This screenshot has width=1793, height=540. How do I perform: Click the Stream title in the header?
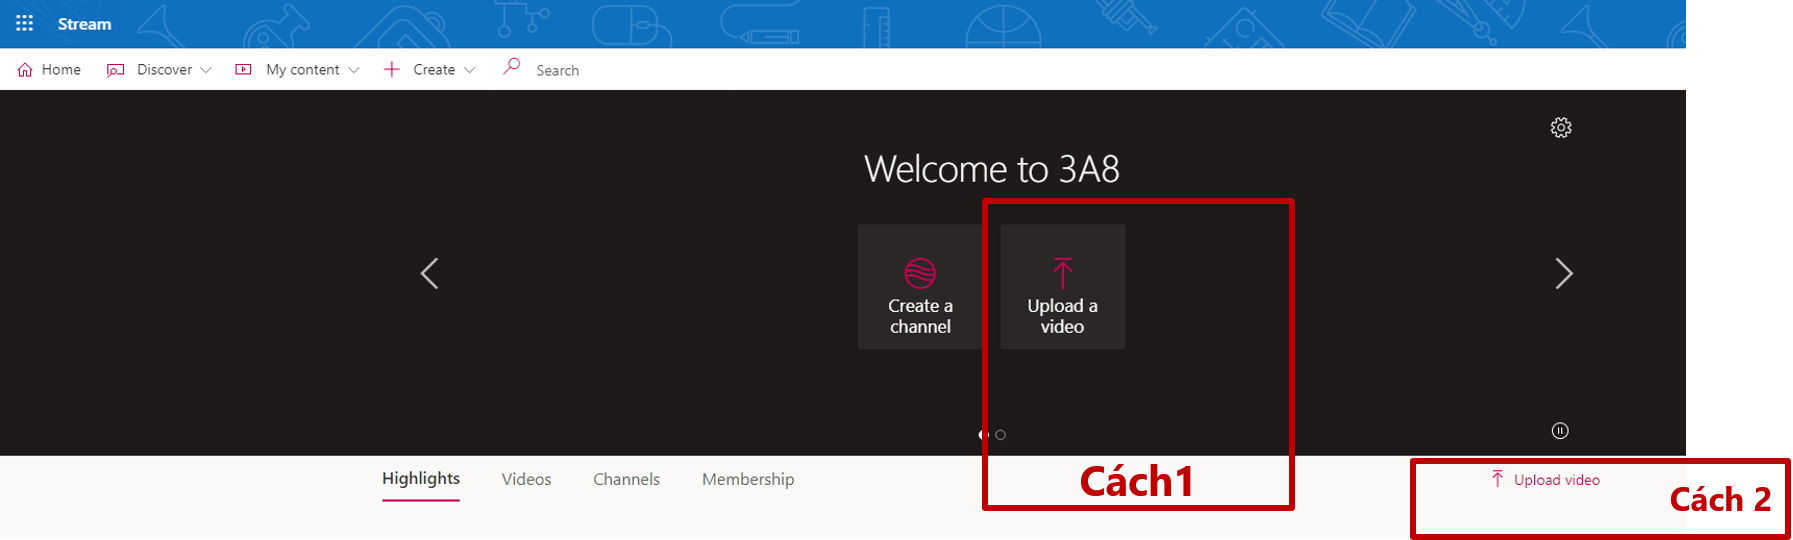[x=84, y=24]
